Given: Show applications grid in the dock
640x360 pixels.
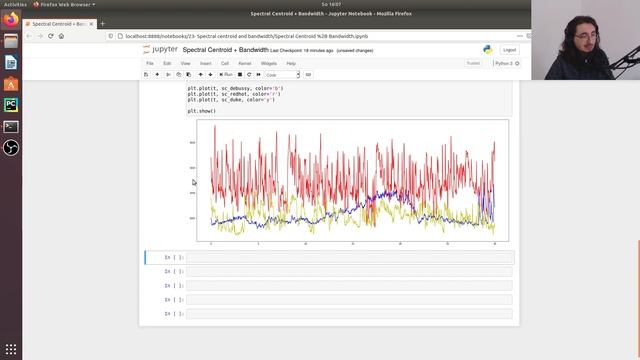Looking at the screenshot, I should [x=11, y=349].
